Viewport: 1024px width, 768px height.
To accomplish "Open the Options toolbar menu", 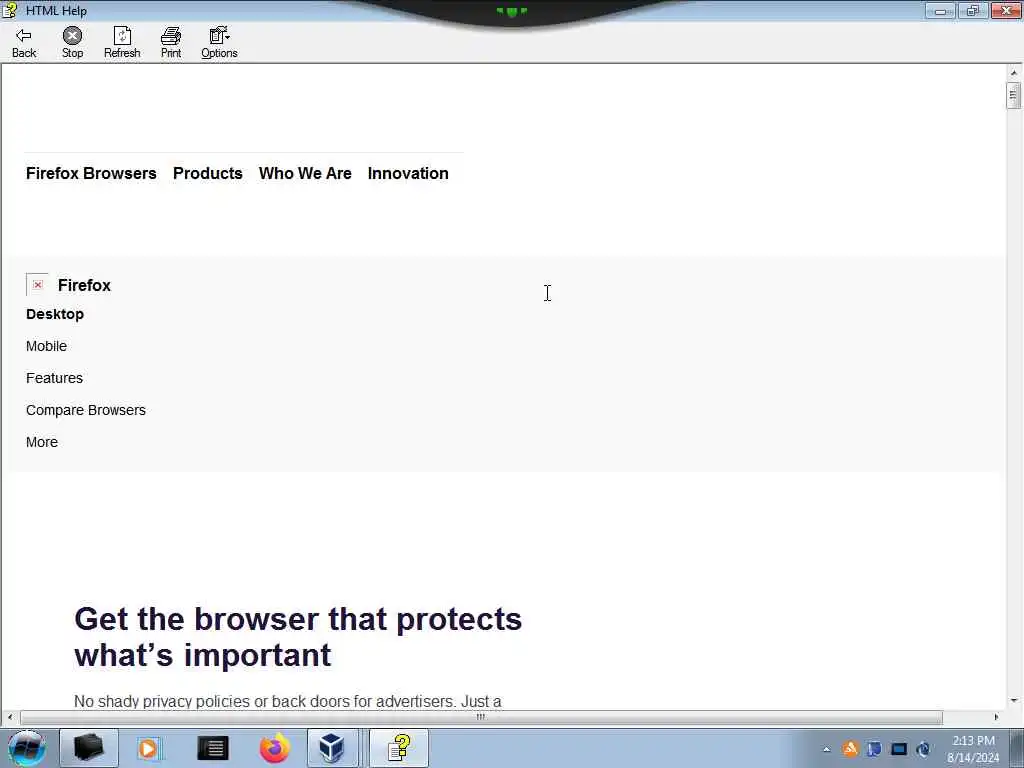I will click(219, 43).
